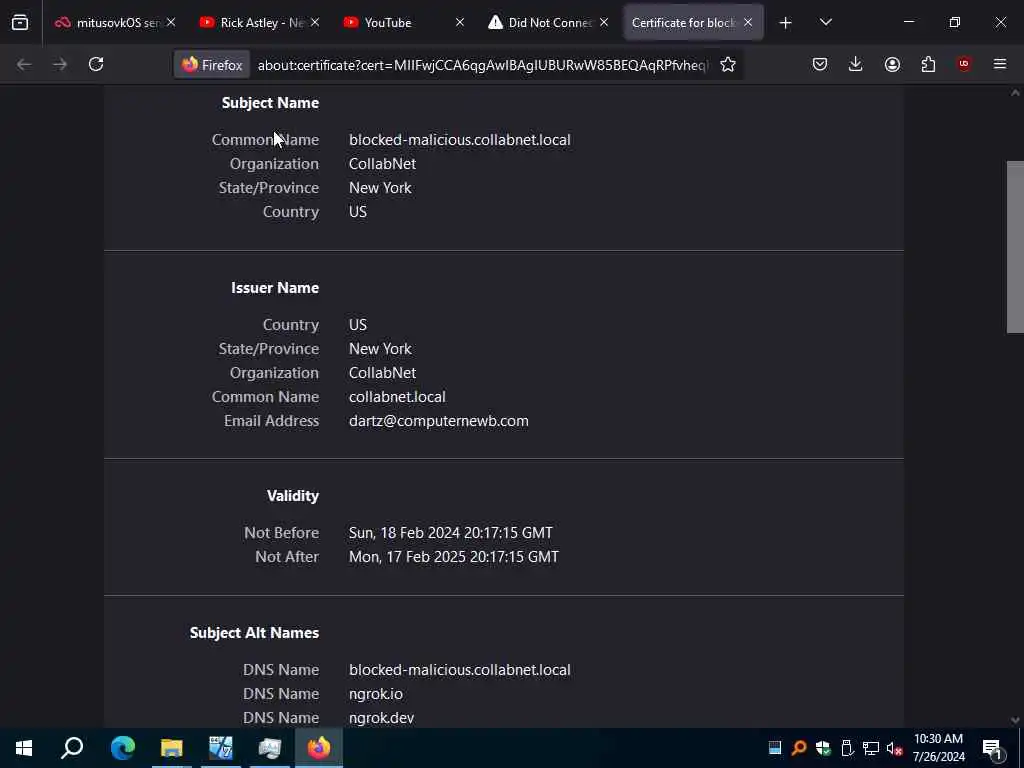Click the Firefox identity badge
The image size is (1024, 768).
pyautogui.click(x=212, y=65)
